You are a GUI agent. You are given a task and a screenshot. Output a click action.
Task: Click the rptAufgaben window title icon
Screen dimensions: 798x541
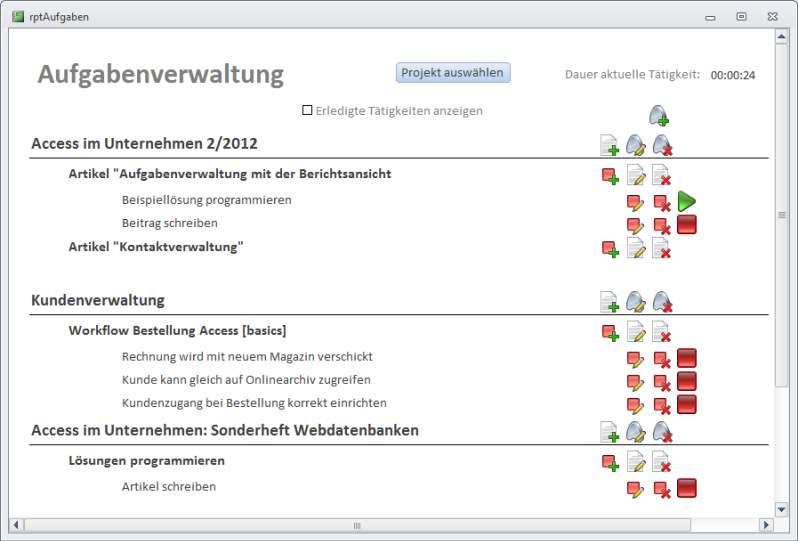coord(17,16)
